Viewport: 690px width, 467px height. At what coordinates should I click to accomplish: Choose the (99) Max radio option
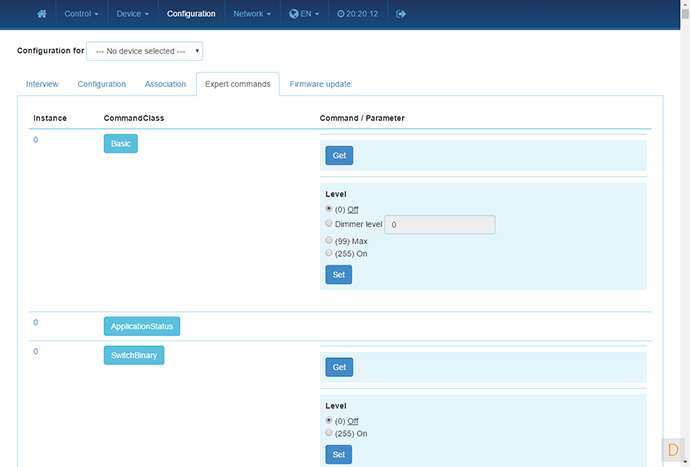coord(329,241)
